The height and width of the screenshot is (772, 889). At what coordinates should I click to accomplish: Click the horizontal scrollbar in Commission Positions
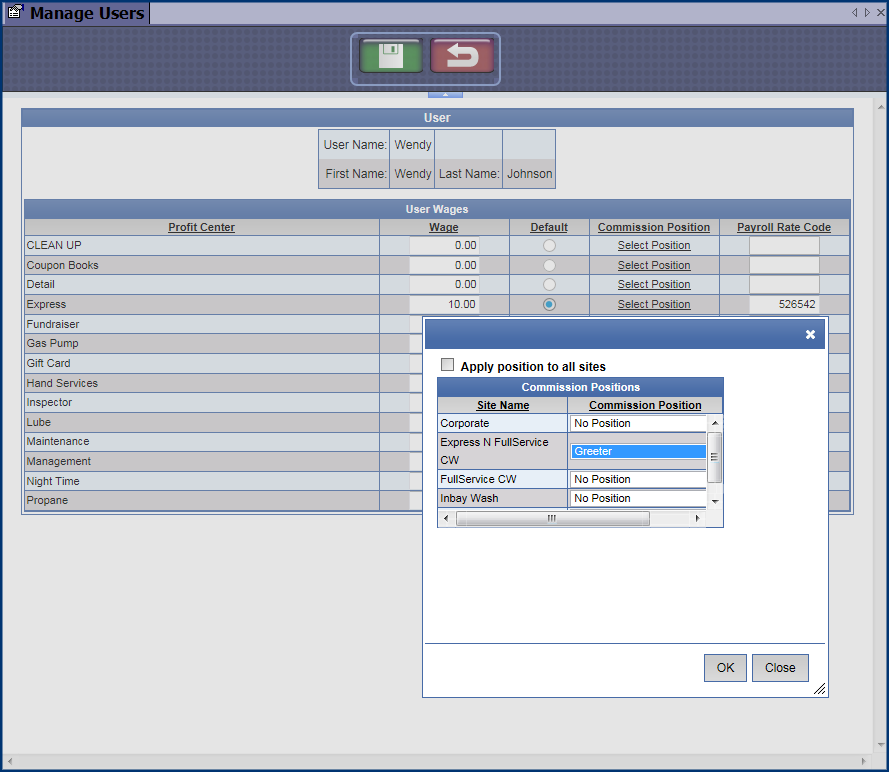(x=552, y=519)
